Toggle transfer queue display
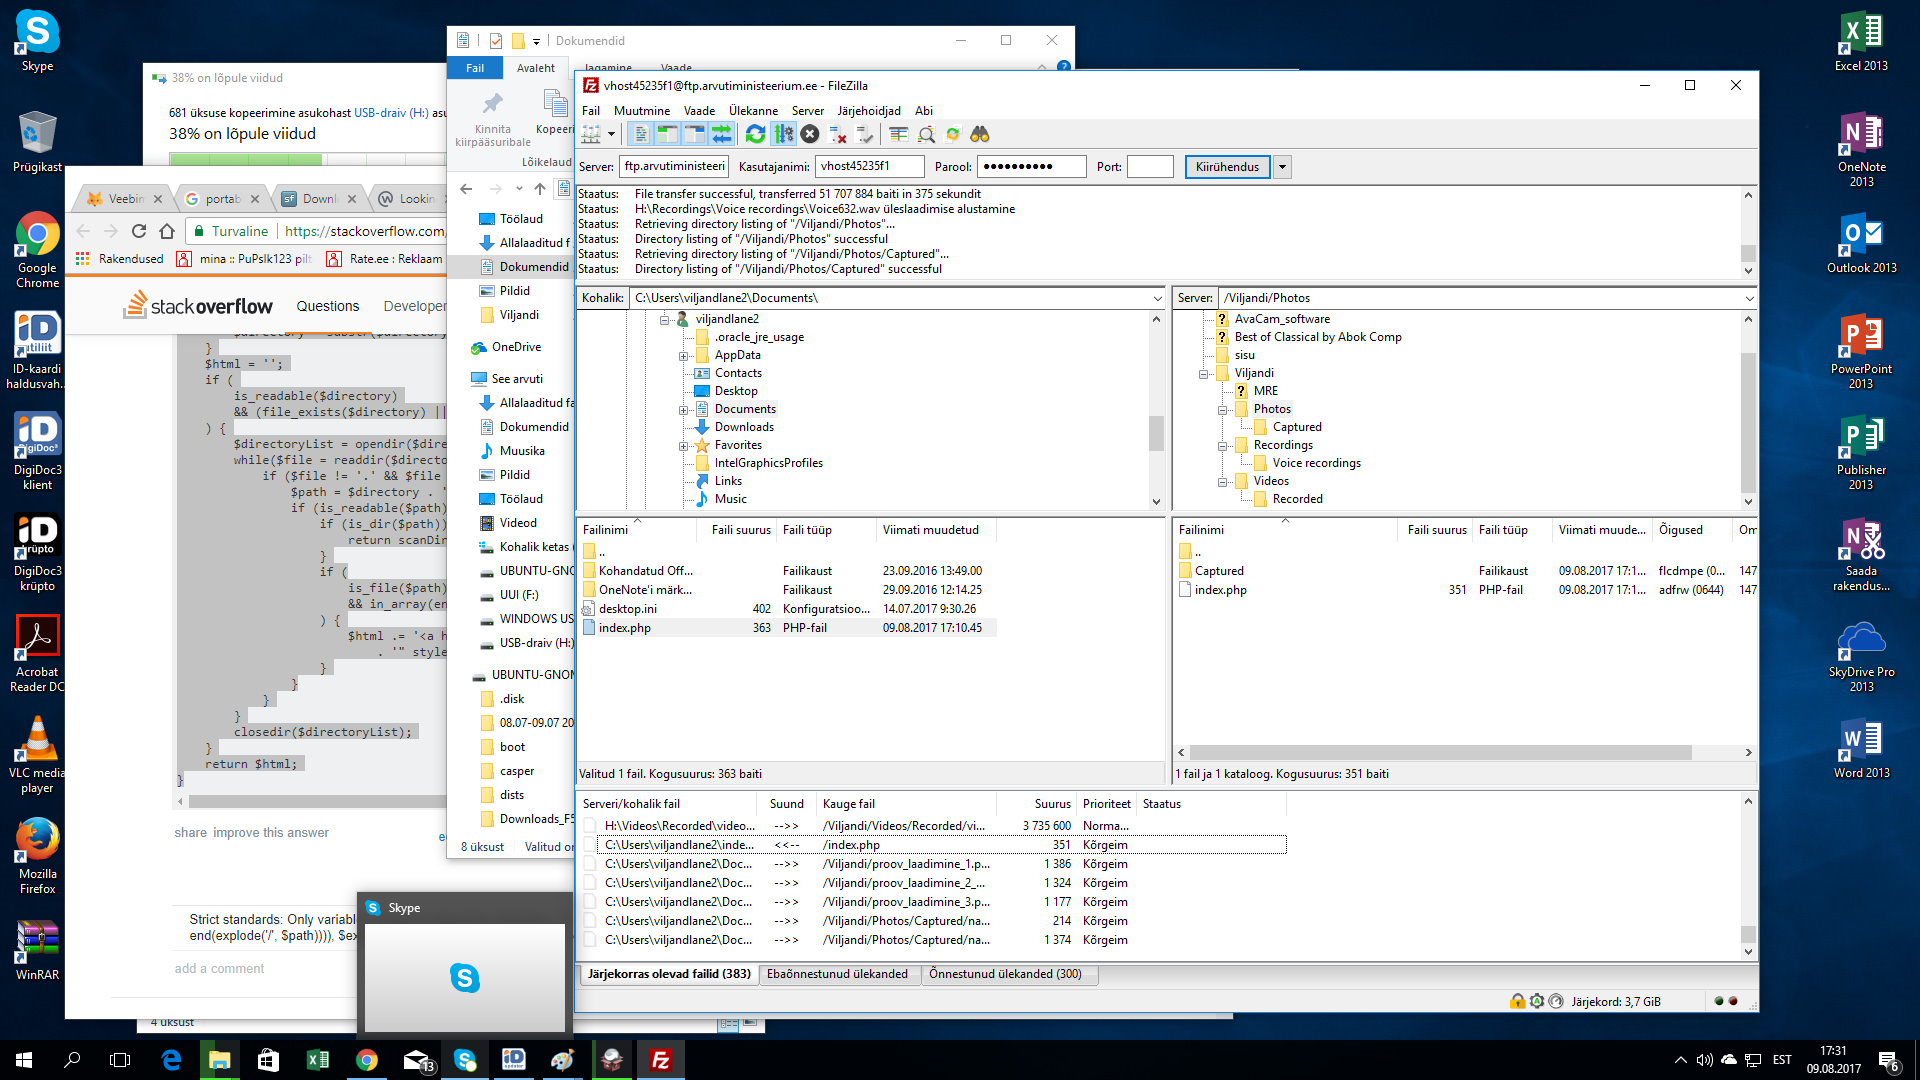 pyautogui.click(x=721, y=134)
